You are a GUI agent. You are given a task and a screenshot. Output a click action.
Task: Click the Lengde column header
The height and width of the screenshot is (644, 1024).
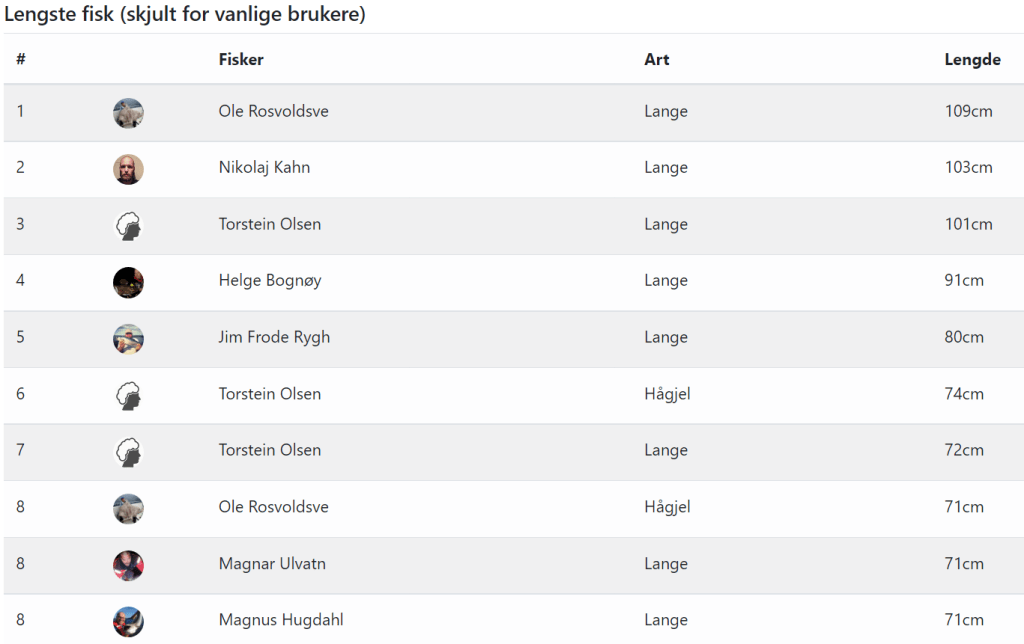pyautogui.click(x=972, y=59)
